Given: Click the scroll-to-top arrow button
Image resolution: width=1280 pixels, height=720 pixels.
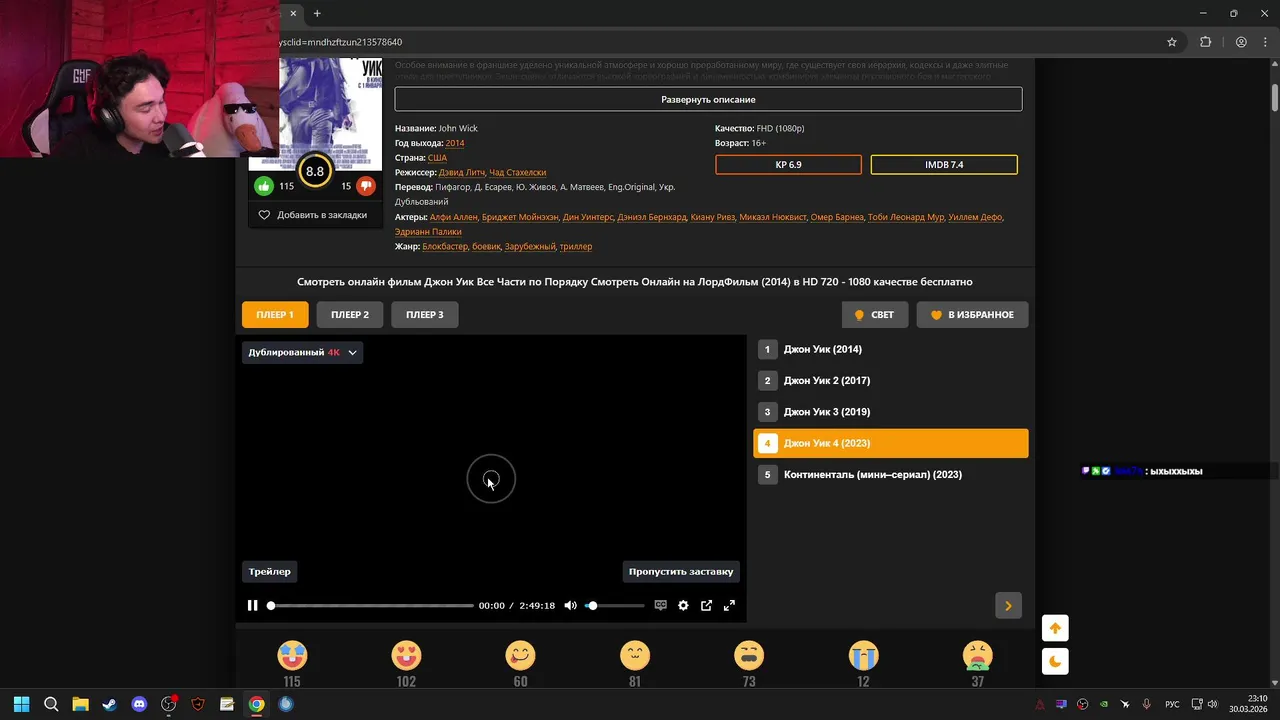Looking at the screenshot, I should (x=1055, y=628).
